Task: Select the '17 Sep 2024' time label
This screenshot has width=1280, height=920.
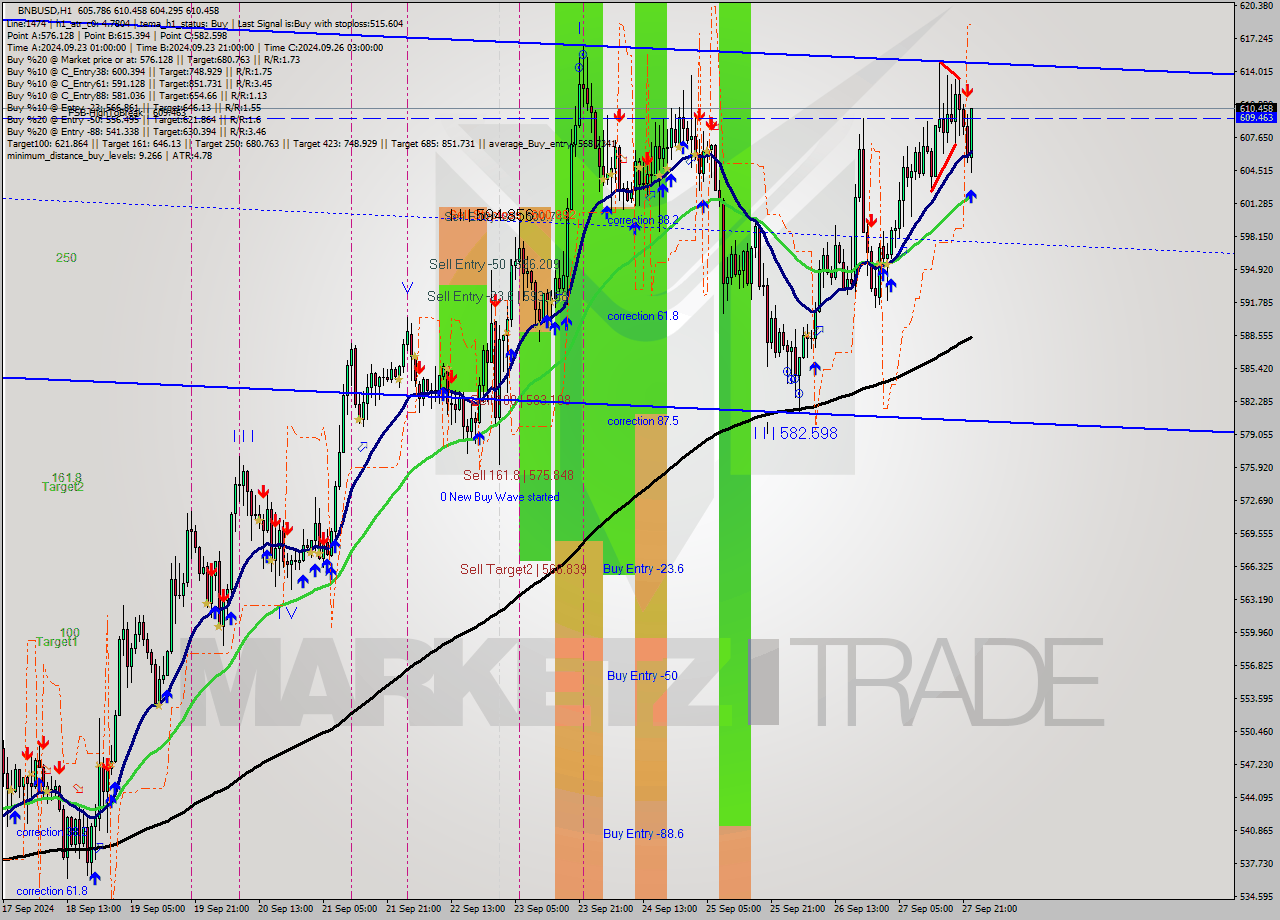Action: [x=28, y=909]
